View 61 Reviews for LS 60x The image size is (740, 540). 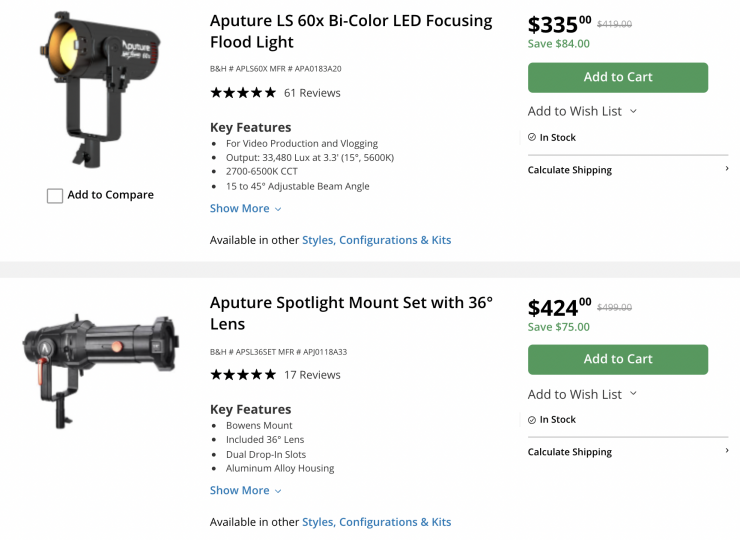click(312, 93)
